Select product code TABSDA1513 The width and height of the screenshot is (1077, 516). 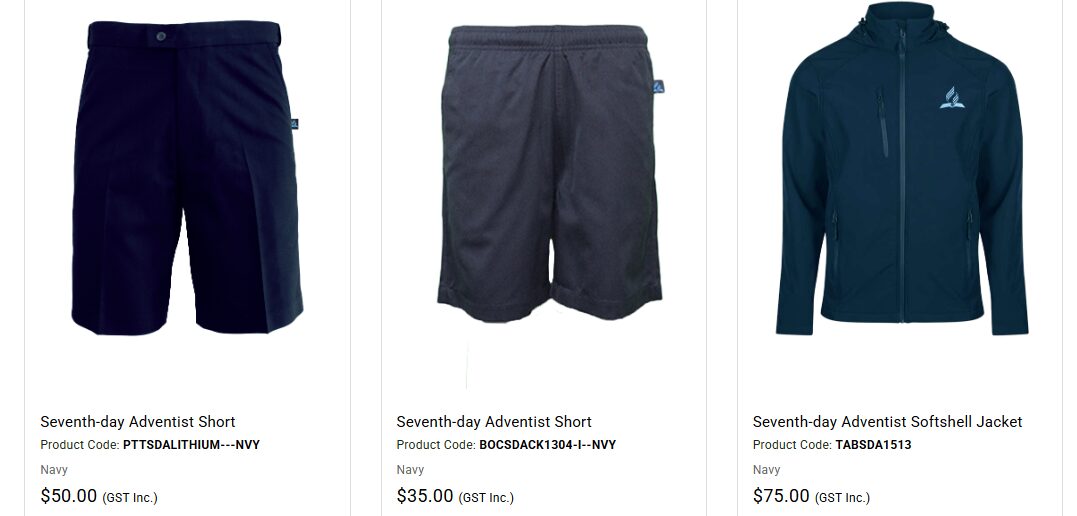(873, 445)
